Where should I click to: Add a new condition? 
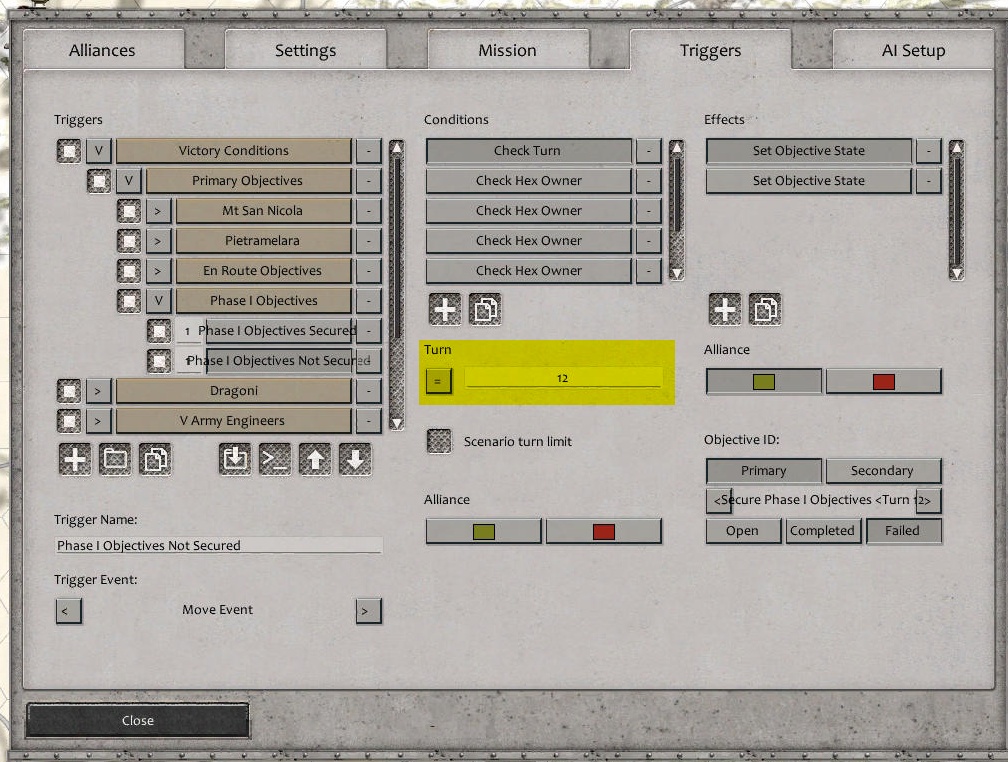[445, 309]
